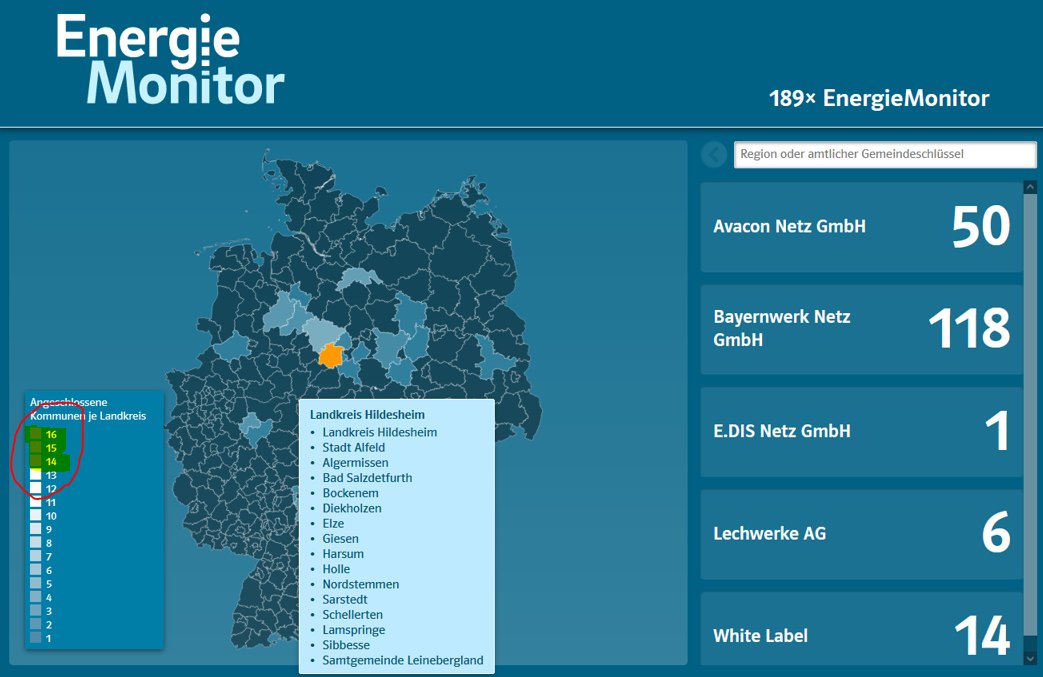The height and width of the screenshot is (677, 1043).
Task: Choose the Lechwerke AG card
Action: 861,534
